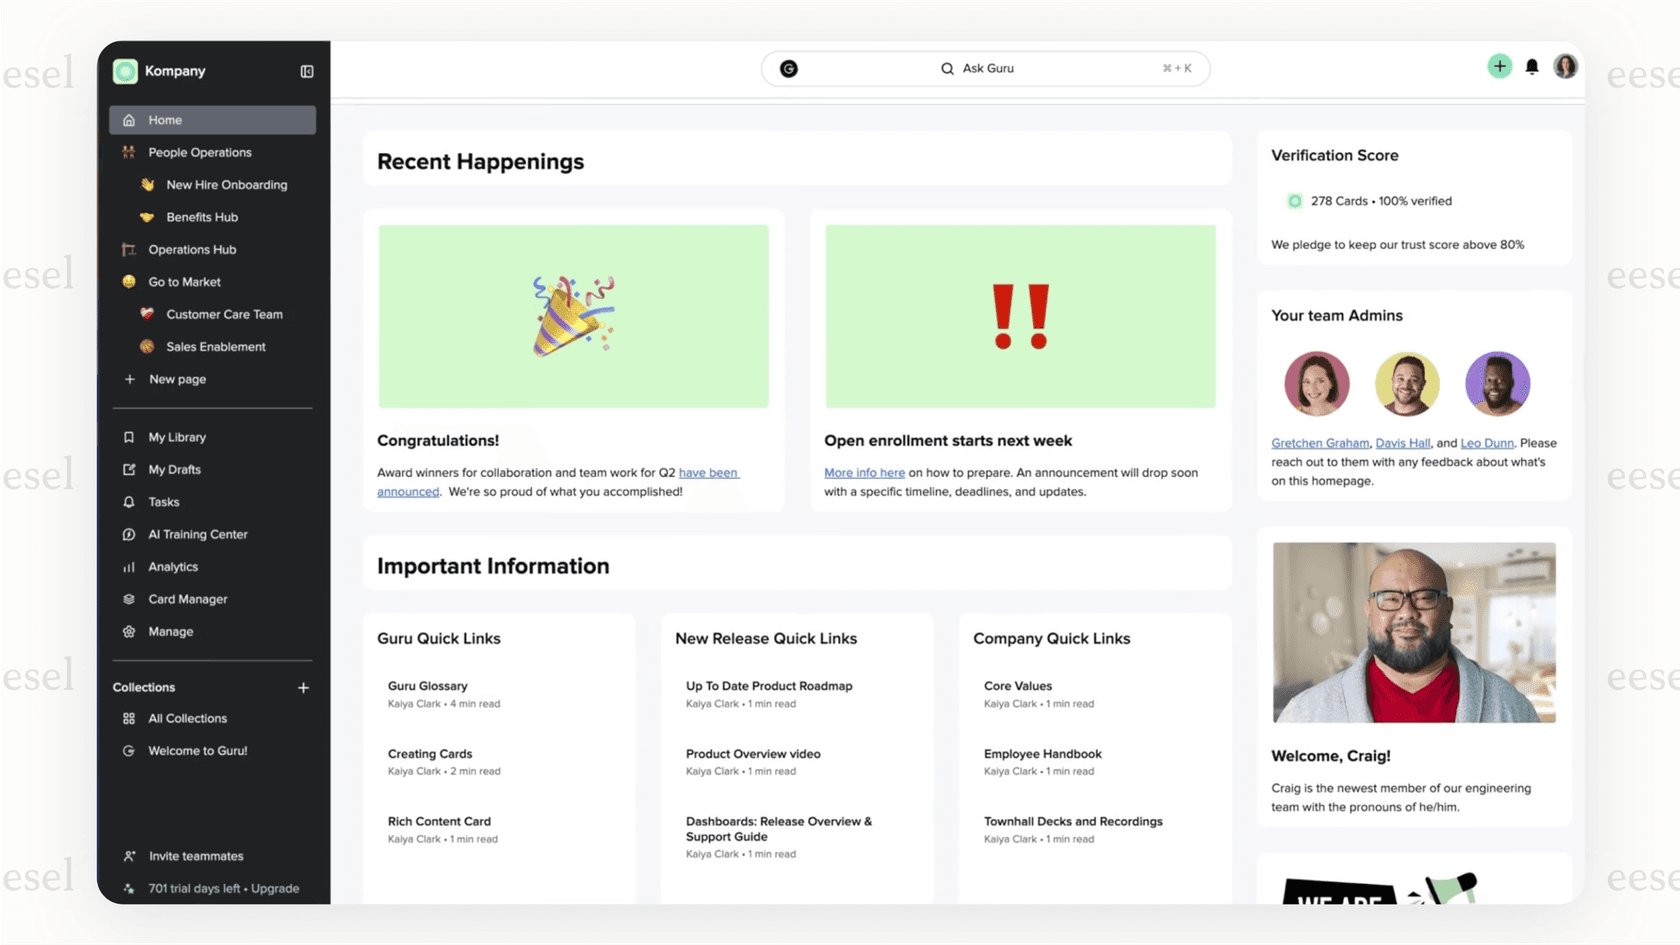Expand the Collections section with the plus control
The image size is (1680, 945).
303,687
